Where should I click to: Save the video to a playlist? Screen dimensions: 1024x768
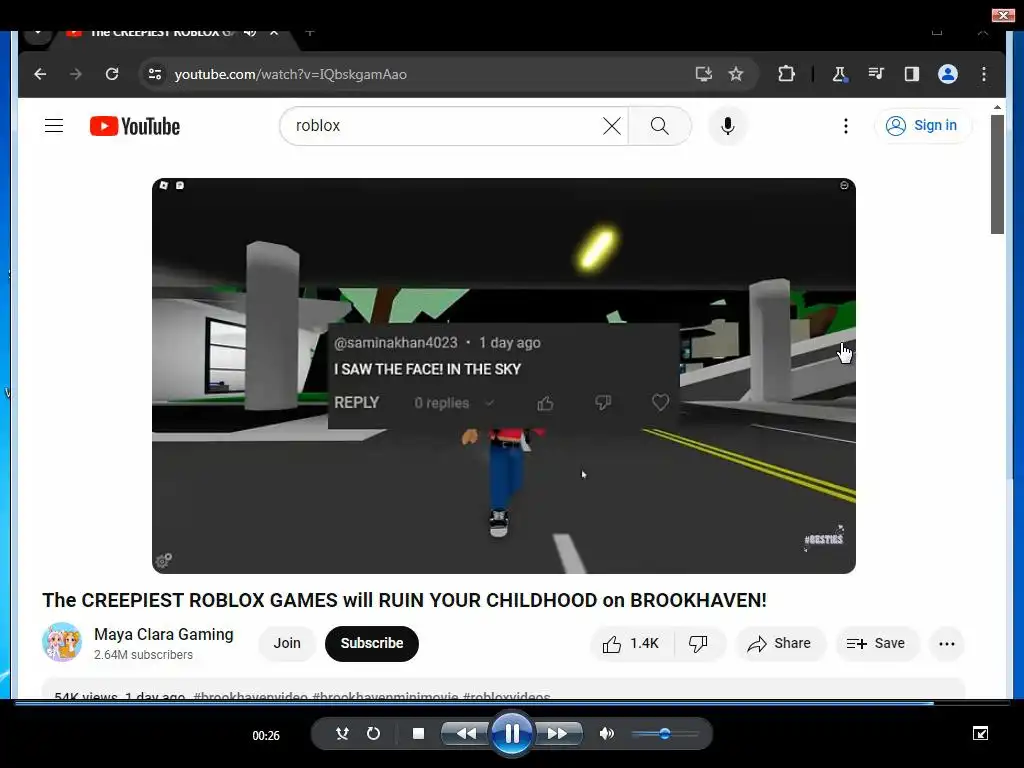(876, 644)
